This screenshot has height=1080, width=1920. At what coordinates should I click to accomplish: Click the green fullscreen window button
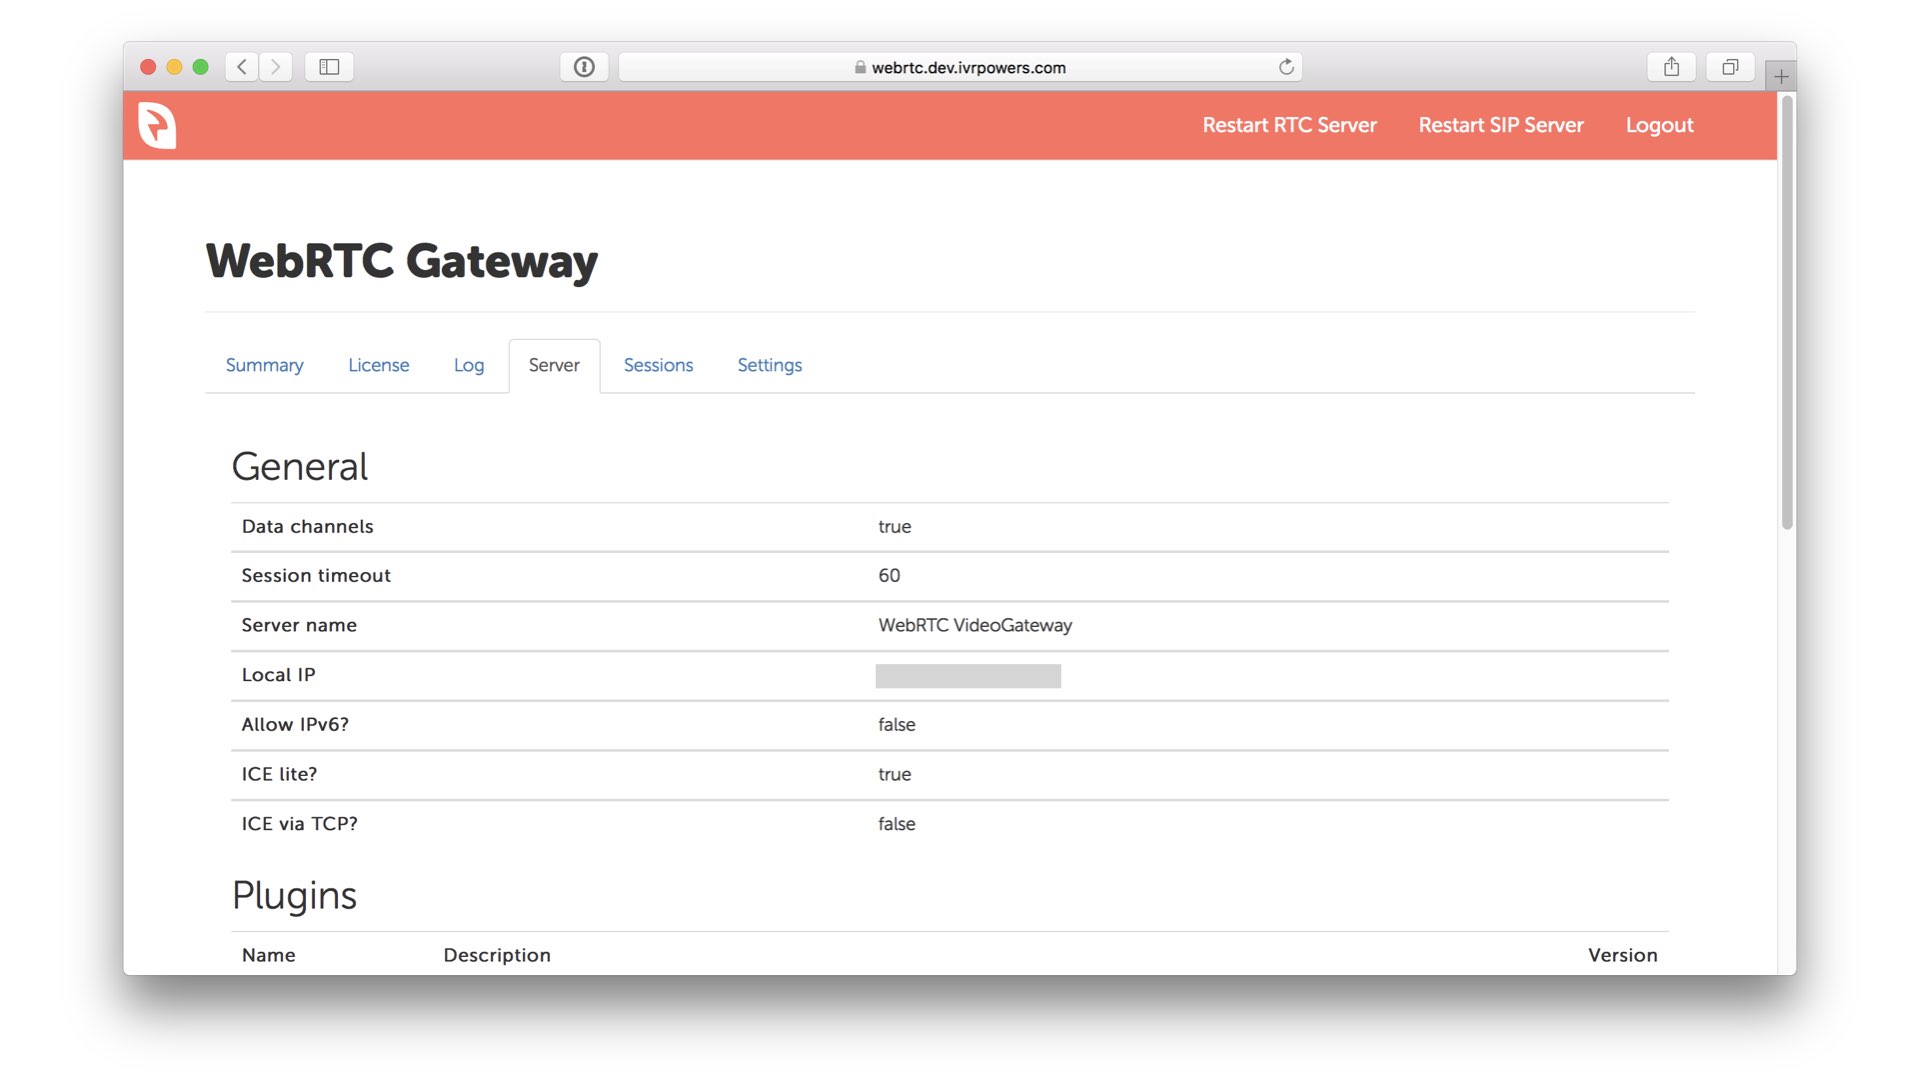pyautogui.click(x=200, y=67)
